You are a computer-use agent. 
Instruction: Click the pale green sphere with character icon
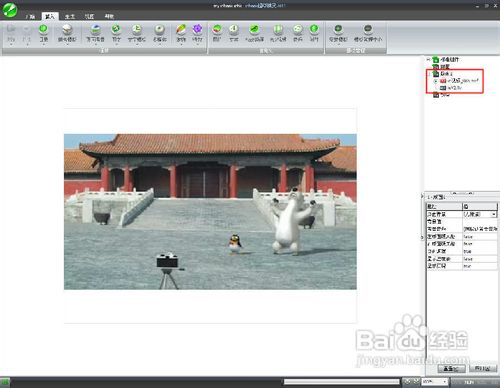click(x=137, y=29)
